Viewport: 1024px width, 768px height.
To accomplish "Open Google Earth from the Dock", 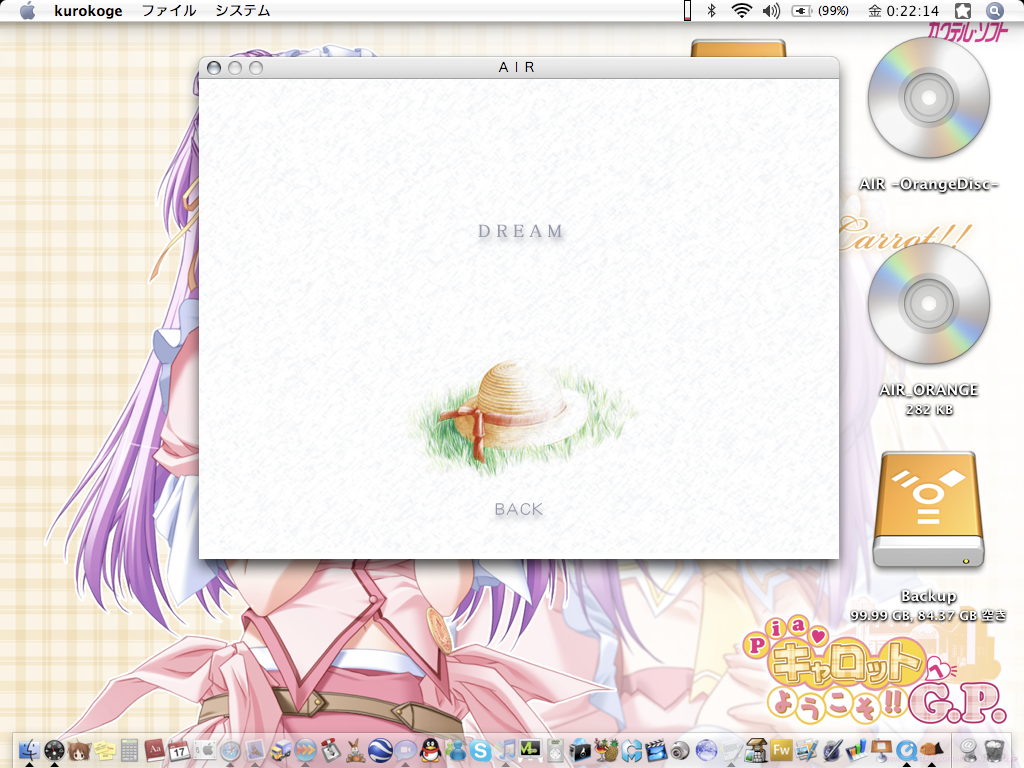I will point(380,750).
